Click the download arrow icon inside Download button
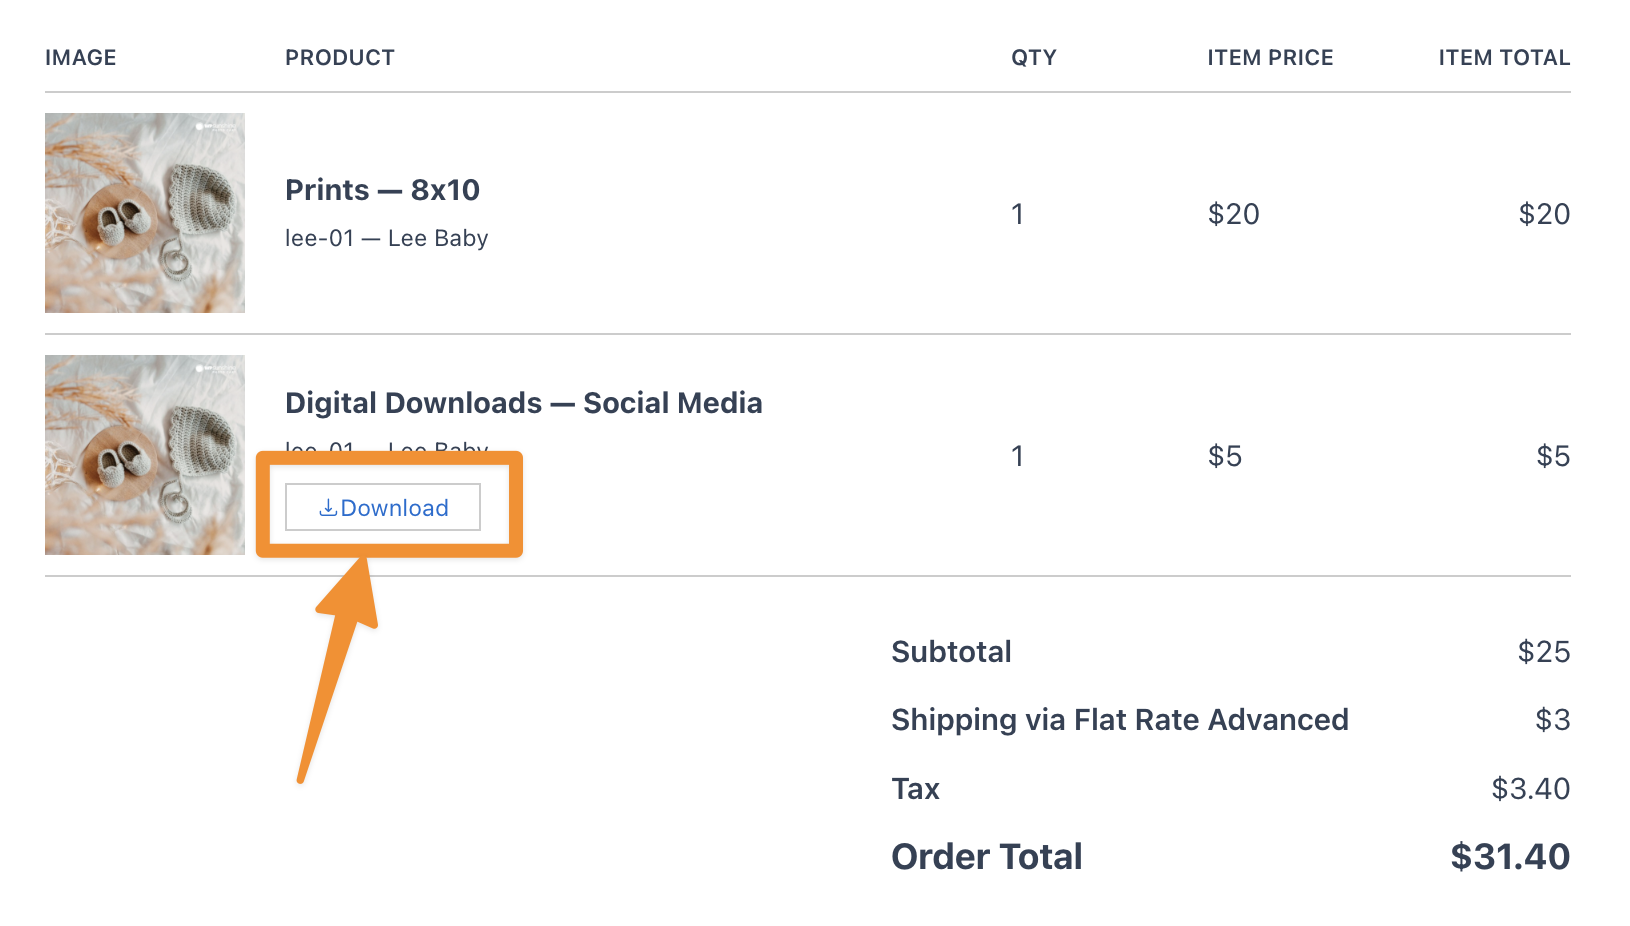1630x926 pixels. [327, 508]
